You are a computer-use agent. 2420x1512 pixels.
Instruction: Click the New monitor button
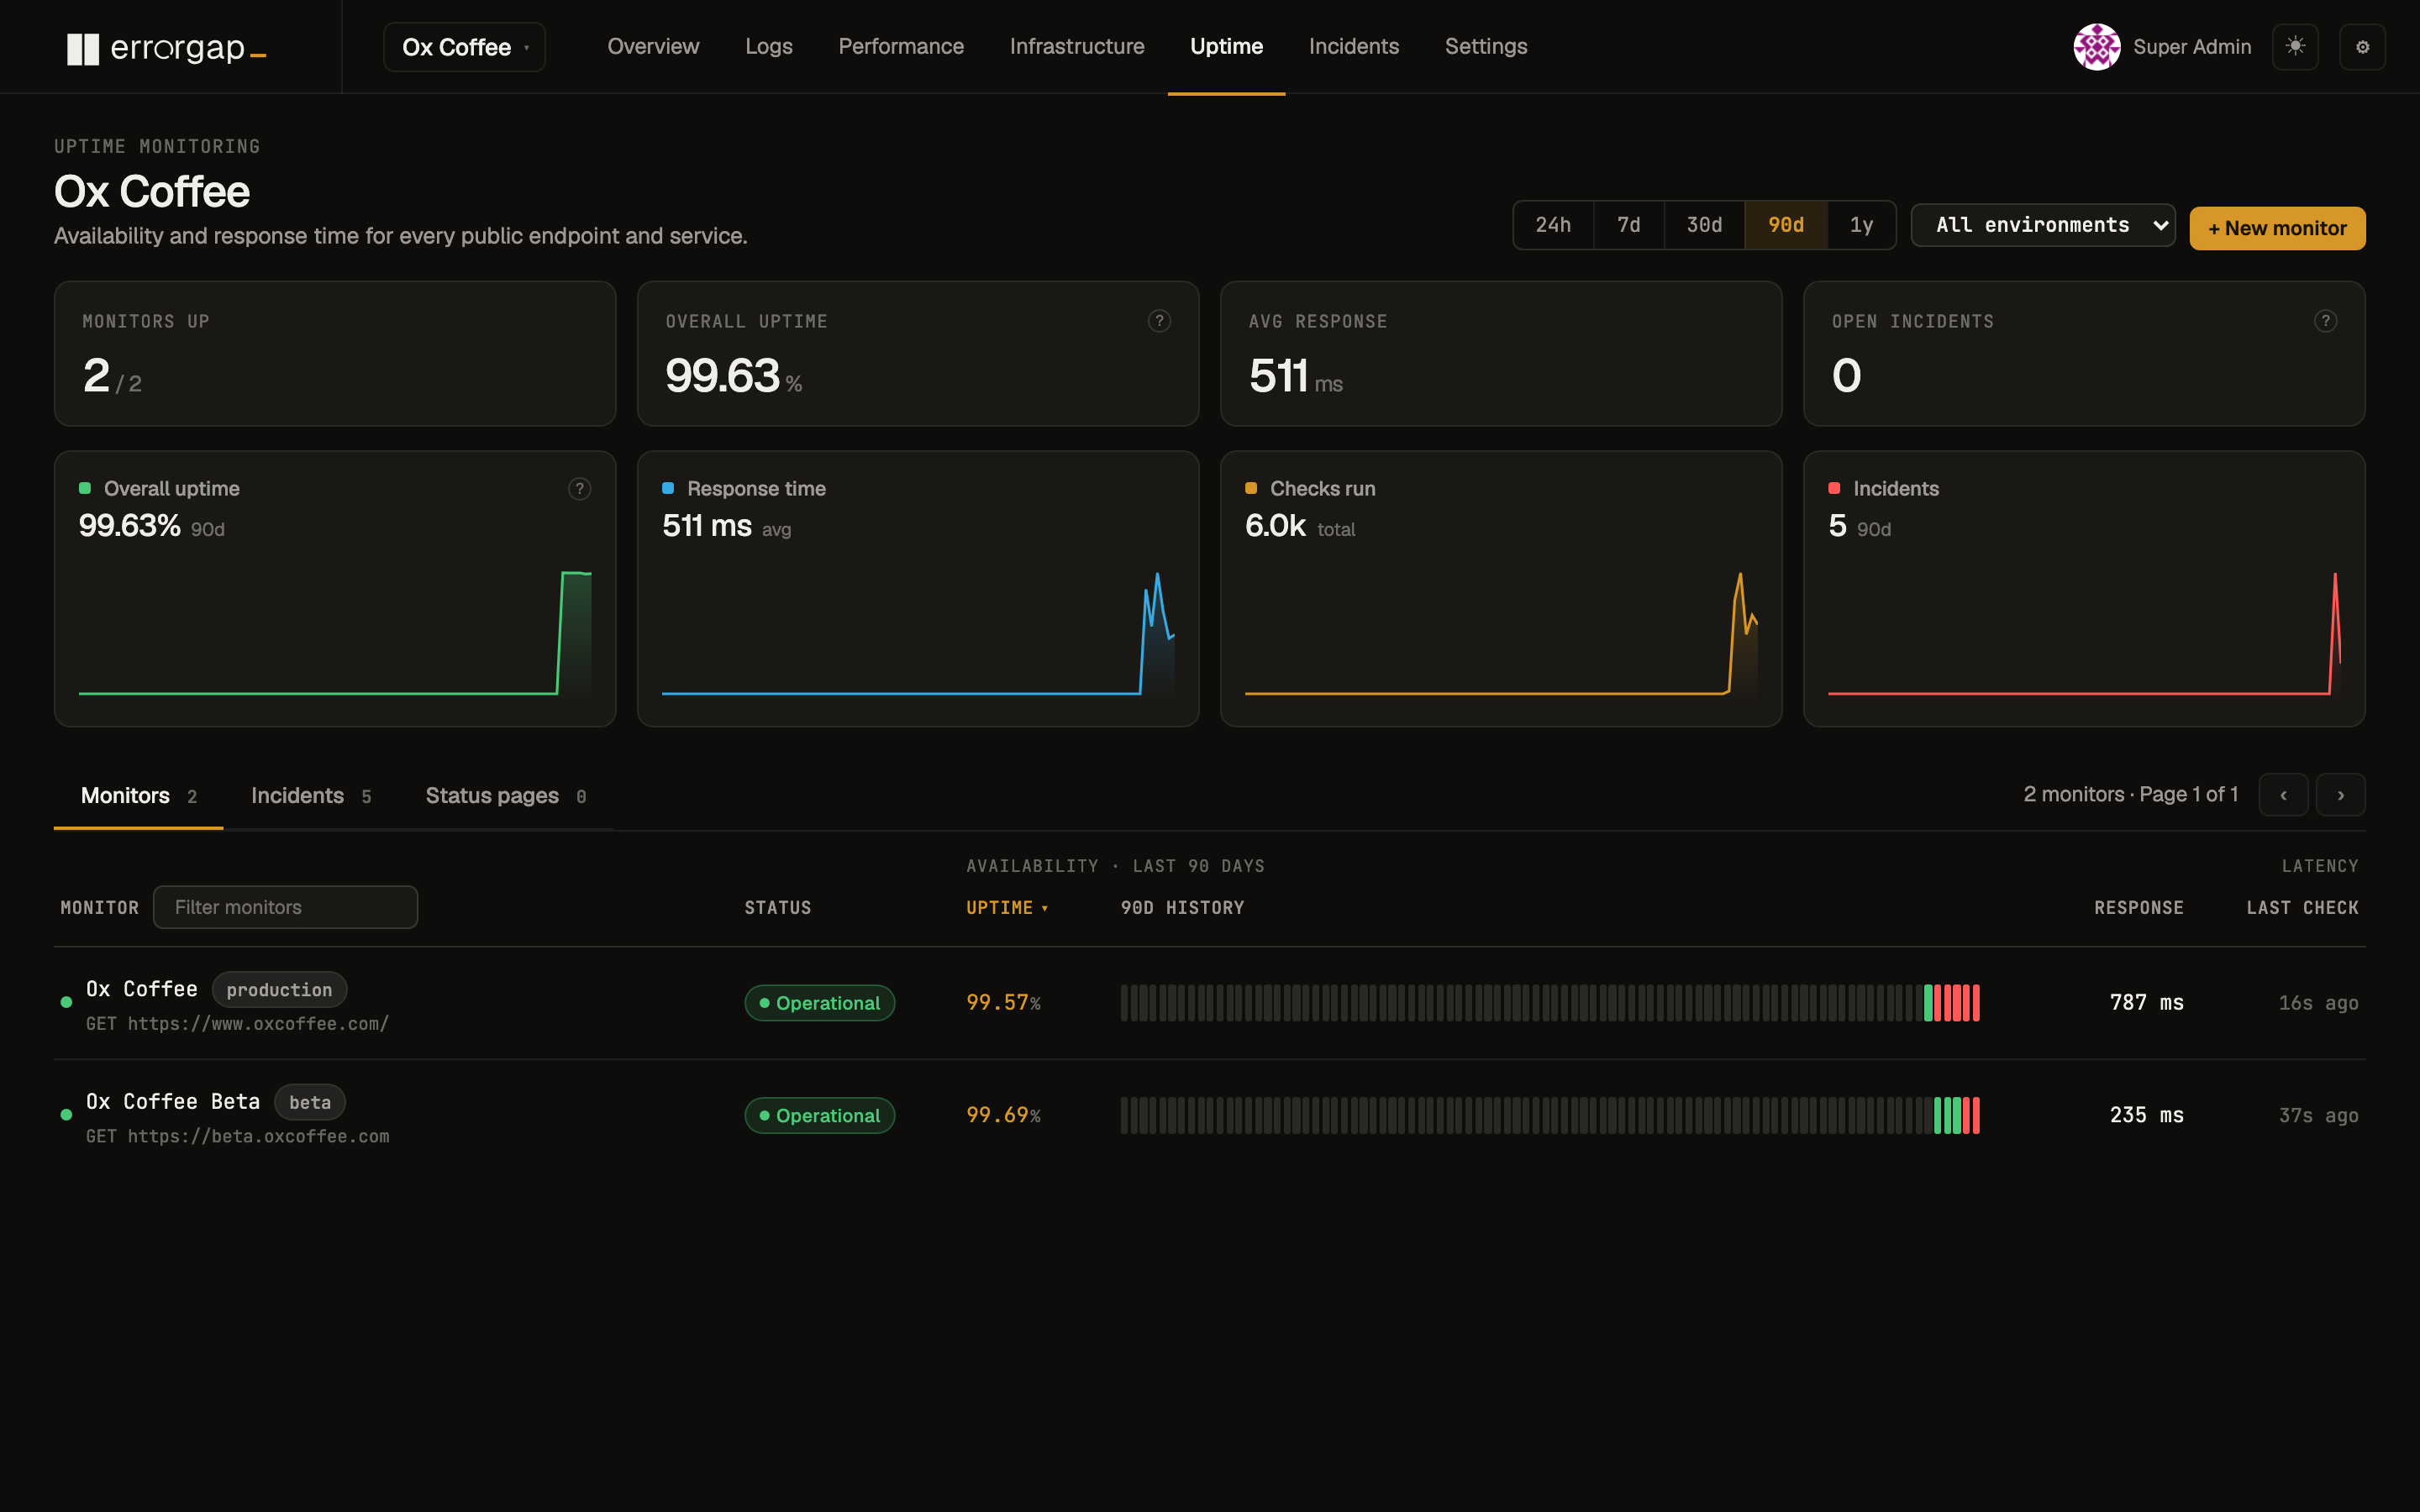[x=2276, y=228]
